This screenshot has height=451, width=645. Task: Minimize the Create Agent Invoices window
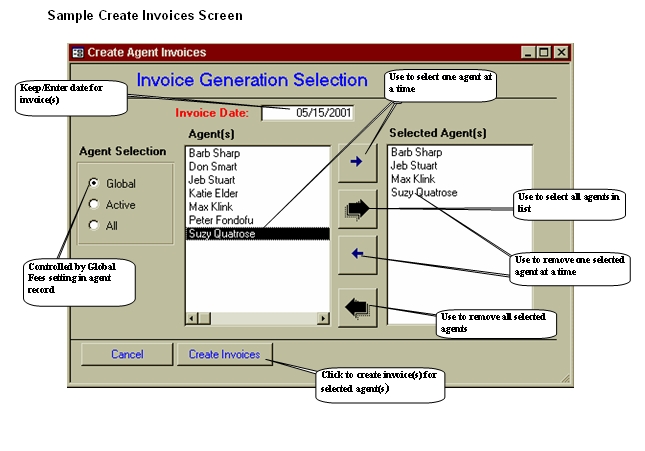coord(528,53)
